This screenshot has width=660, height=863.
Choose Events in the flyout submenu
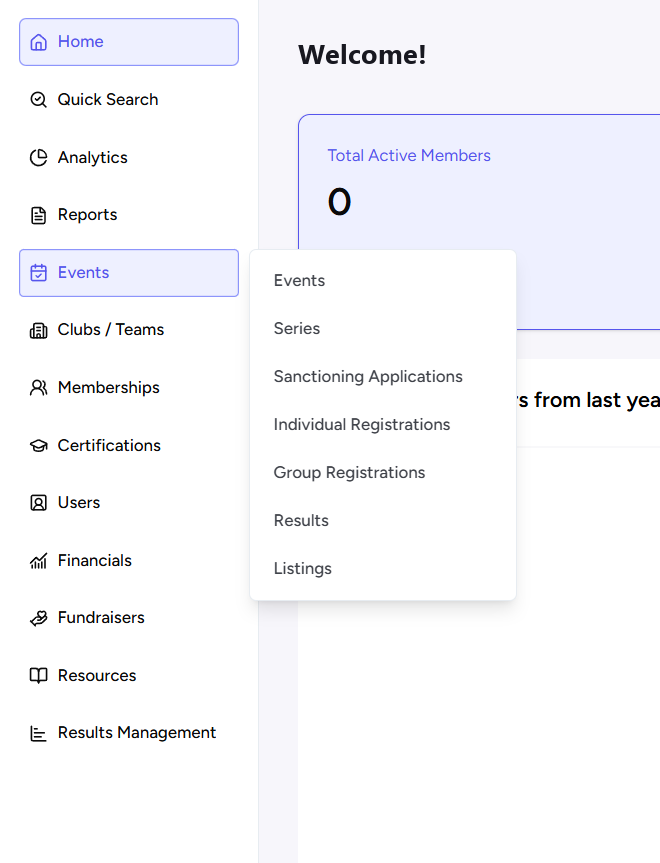pos(383,281)
